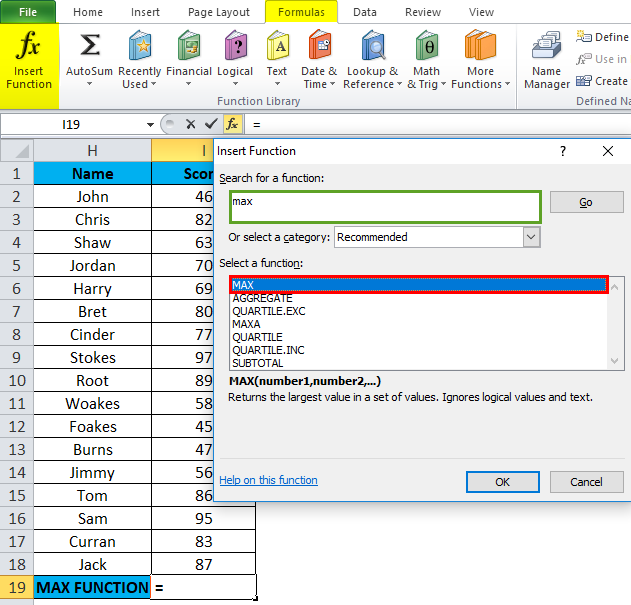This screenshot has width=631, height=605.
Task: Expand the Date & Time dropdown arrow
Action: [332, 84]
